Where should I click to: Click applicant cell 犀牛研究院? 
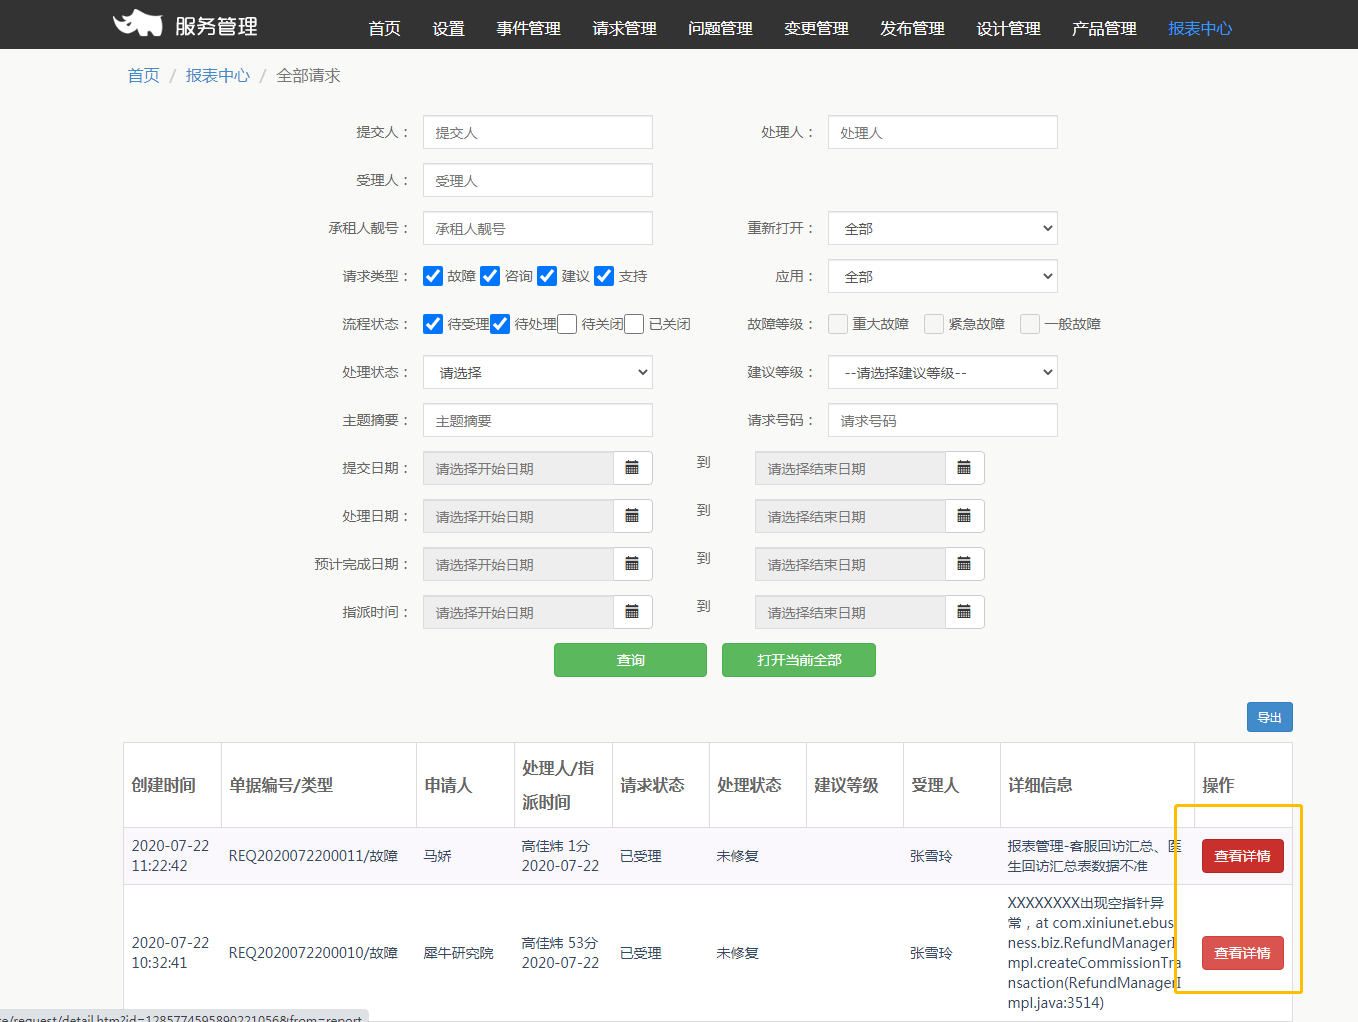click(x=458, y=953)
